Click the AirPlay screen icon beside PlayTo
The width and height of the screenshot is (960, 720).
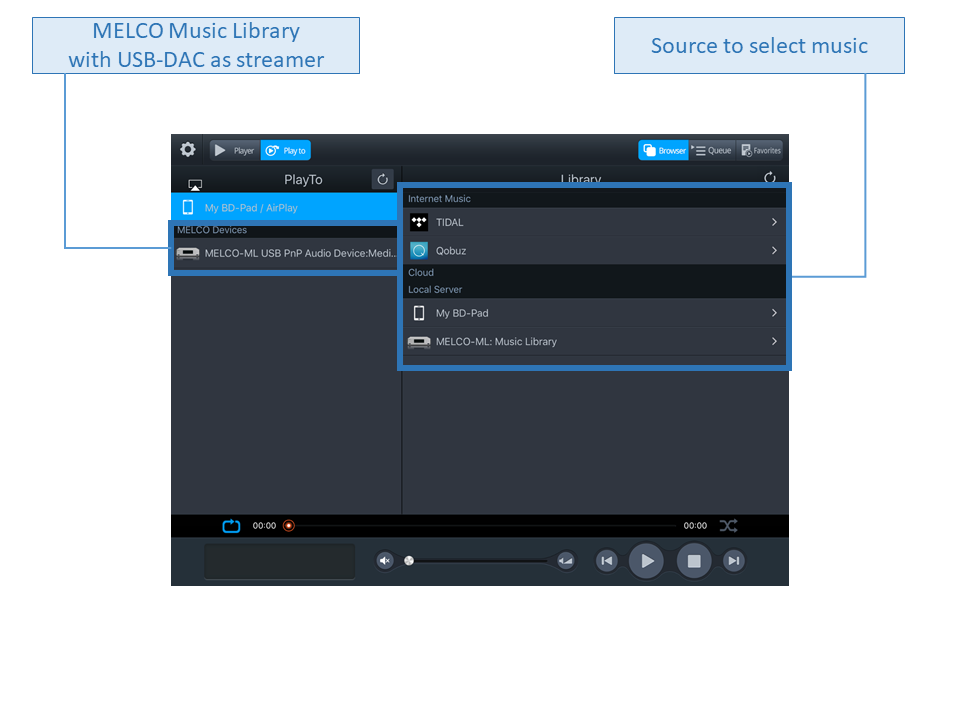[195, 184]
